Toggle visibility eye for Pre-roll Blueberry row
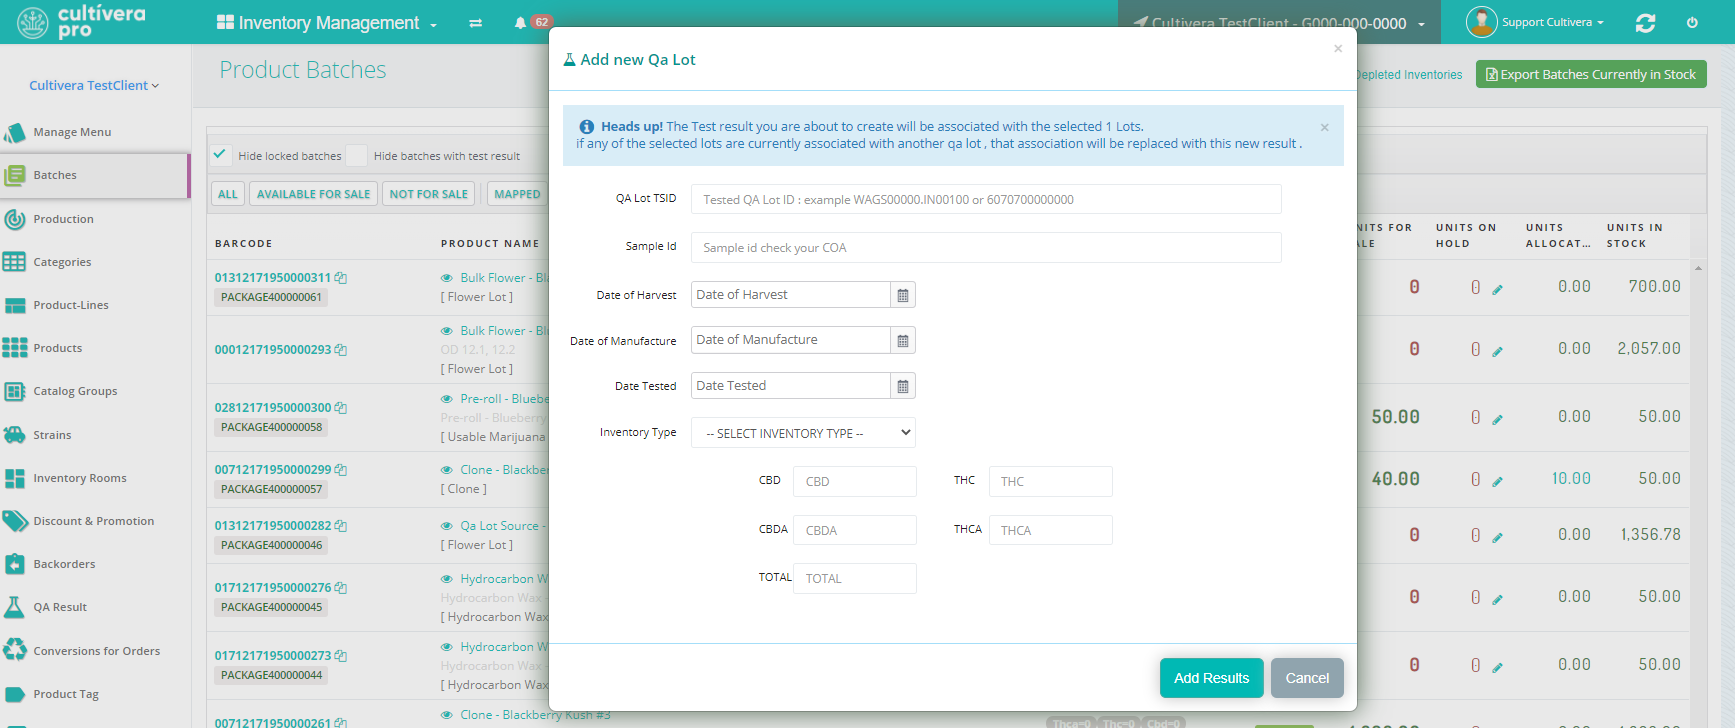Image resolution: width=1735 pixels, height=728 pixels. 447,399
